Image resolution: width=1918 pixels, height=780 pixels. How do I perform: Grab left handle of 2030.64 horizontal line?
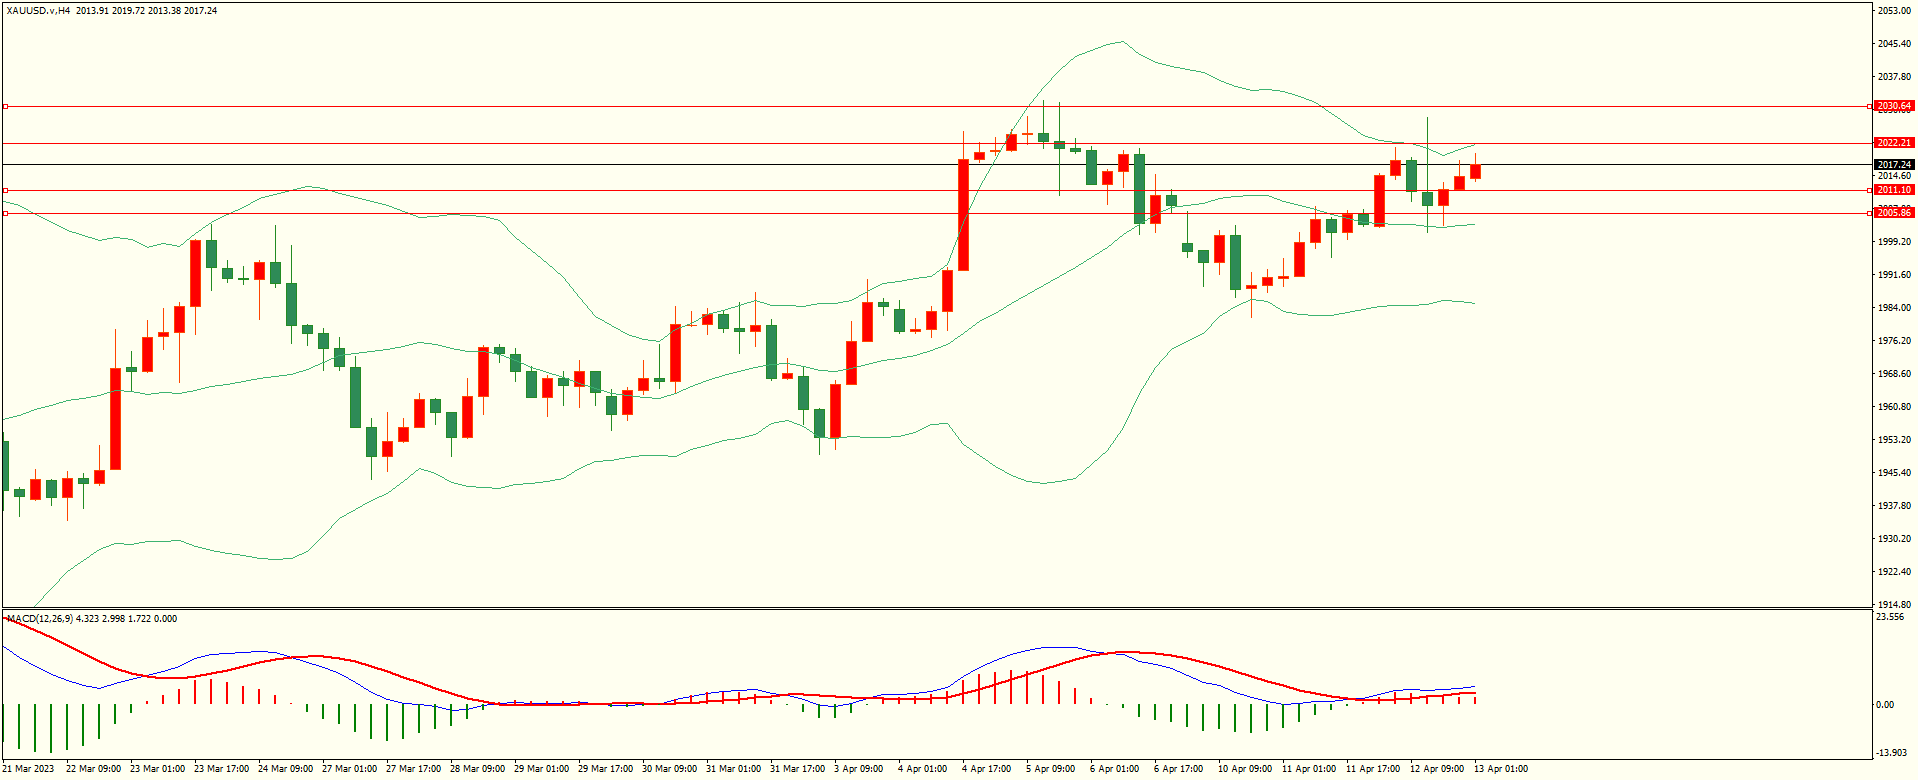point(5,106)
